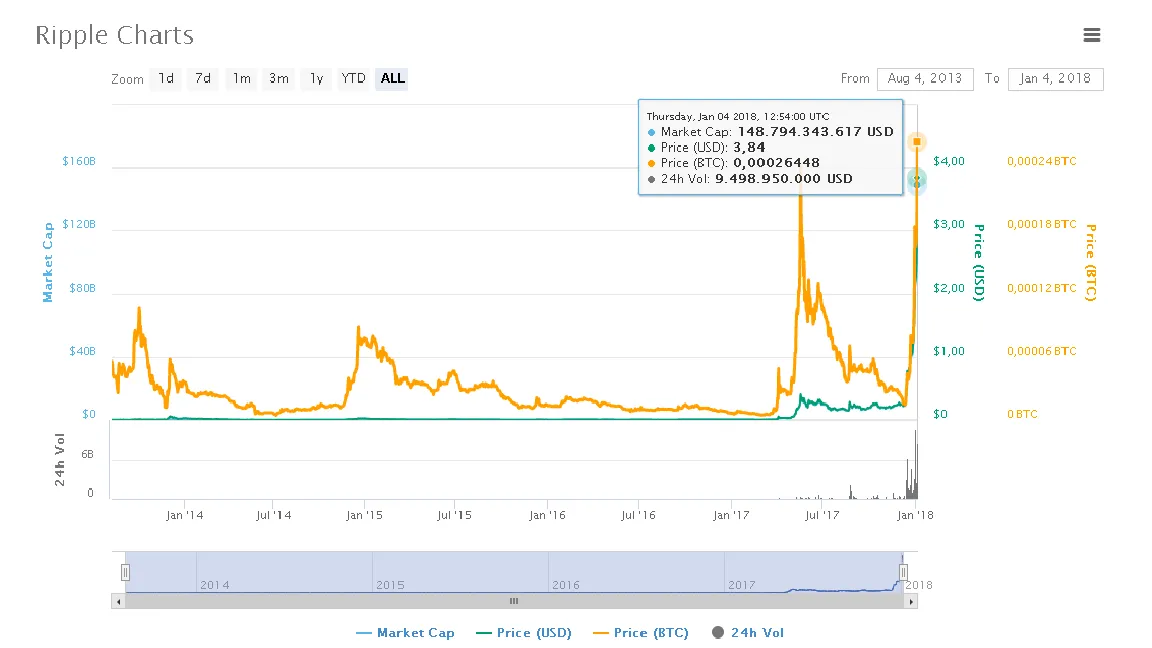Click the Jan '17 x-axis label
The image size is (1152, 648).
[731, 515]
